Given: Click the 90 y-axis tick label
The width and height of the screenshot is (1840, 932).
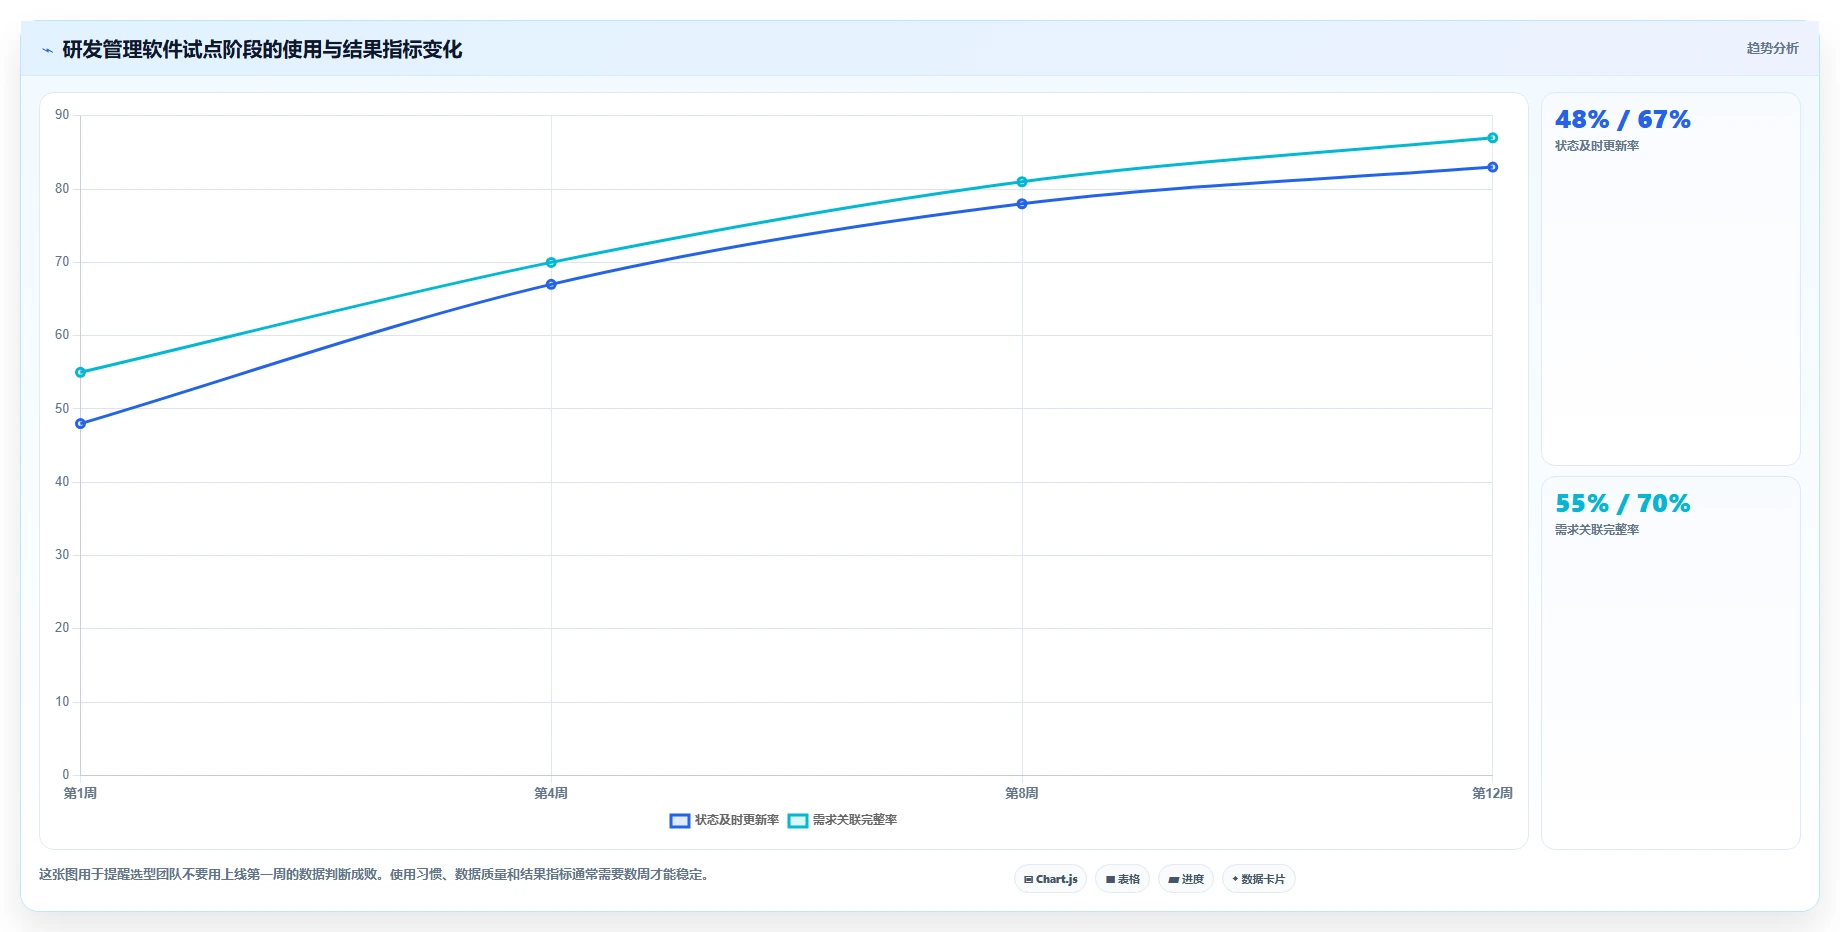Looking at the screenshot, I should (62, 115).
